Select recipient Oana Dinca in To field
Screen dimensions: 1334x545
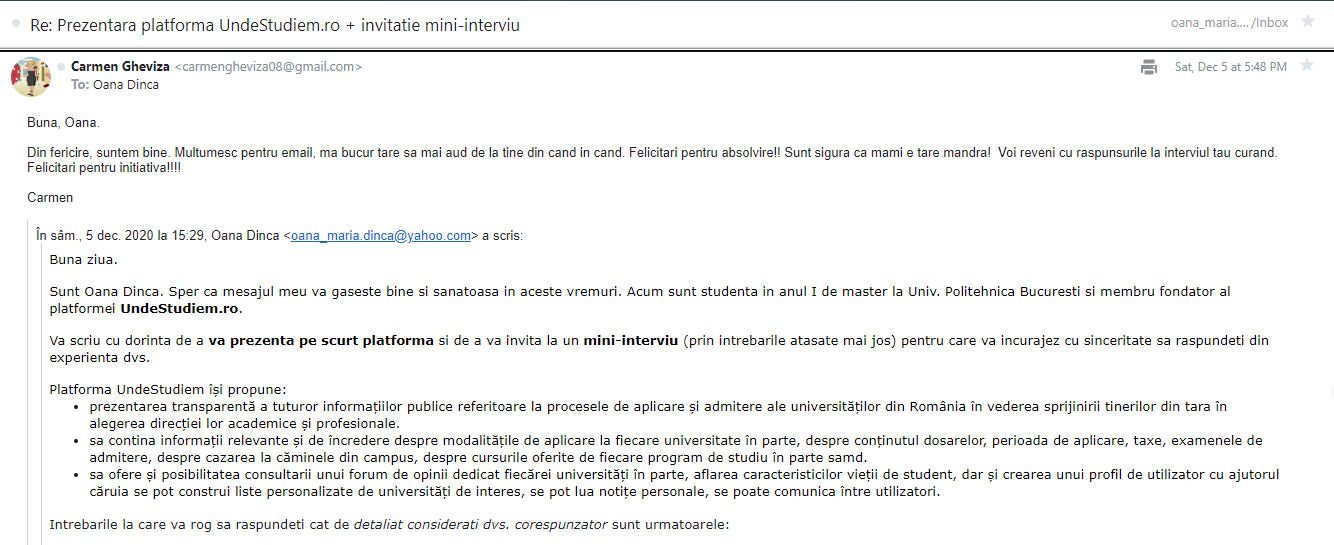[126, 85]
